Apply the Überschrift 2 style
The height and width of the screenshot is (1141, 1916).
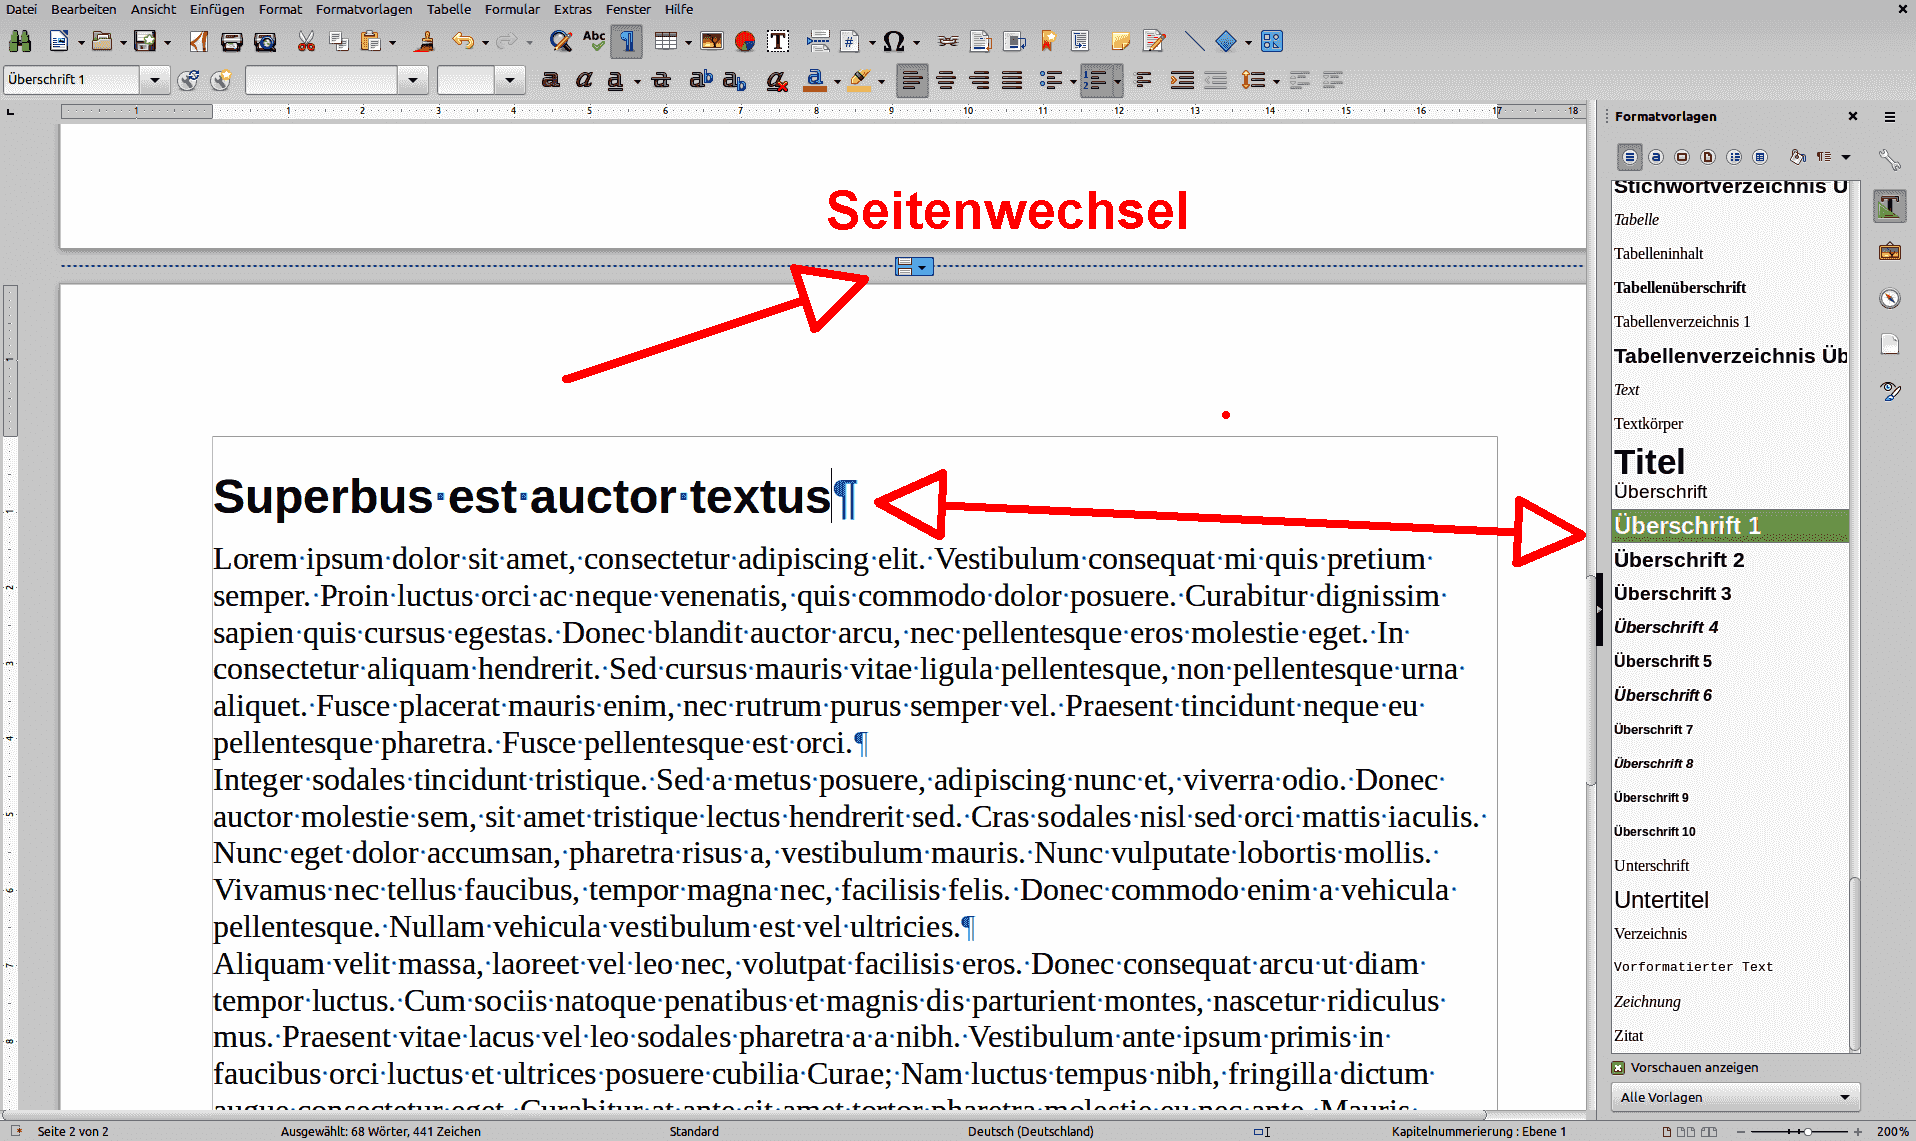coord(1679,559)
